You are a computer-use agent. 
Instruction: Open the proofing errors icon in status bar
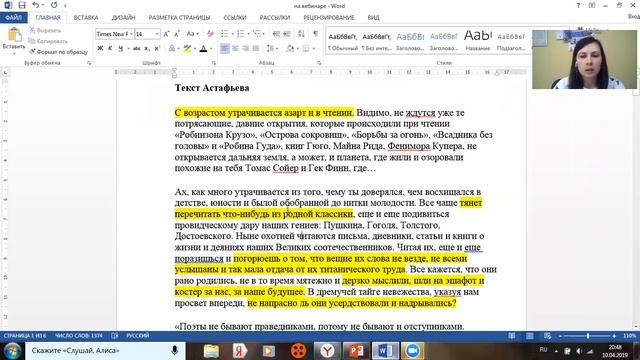point(115,336)
